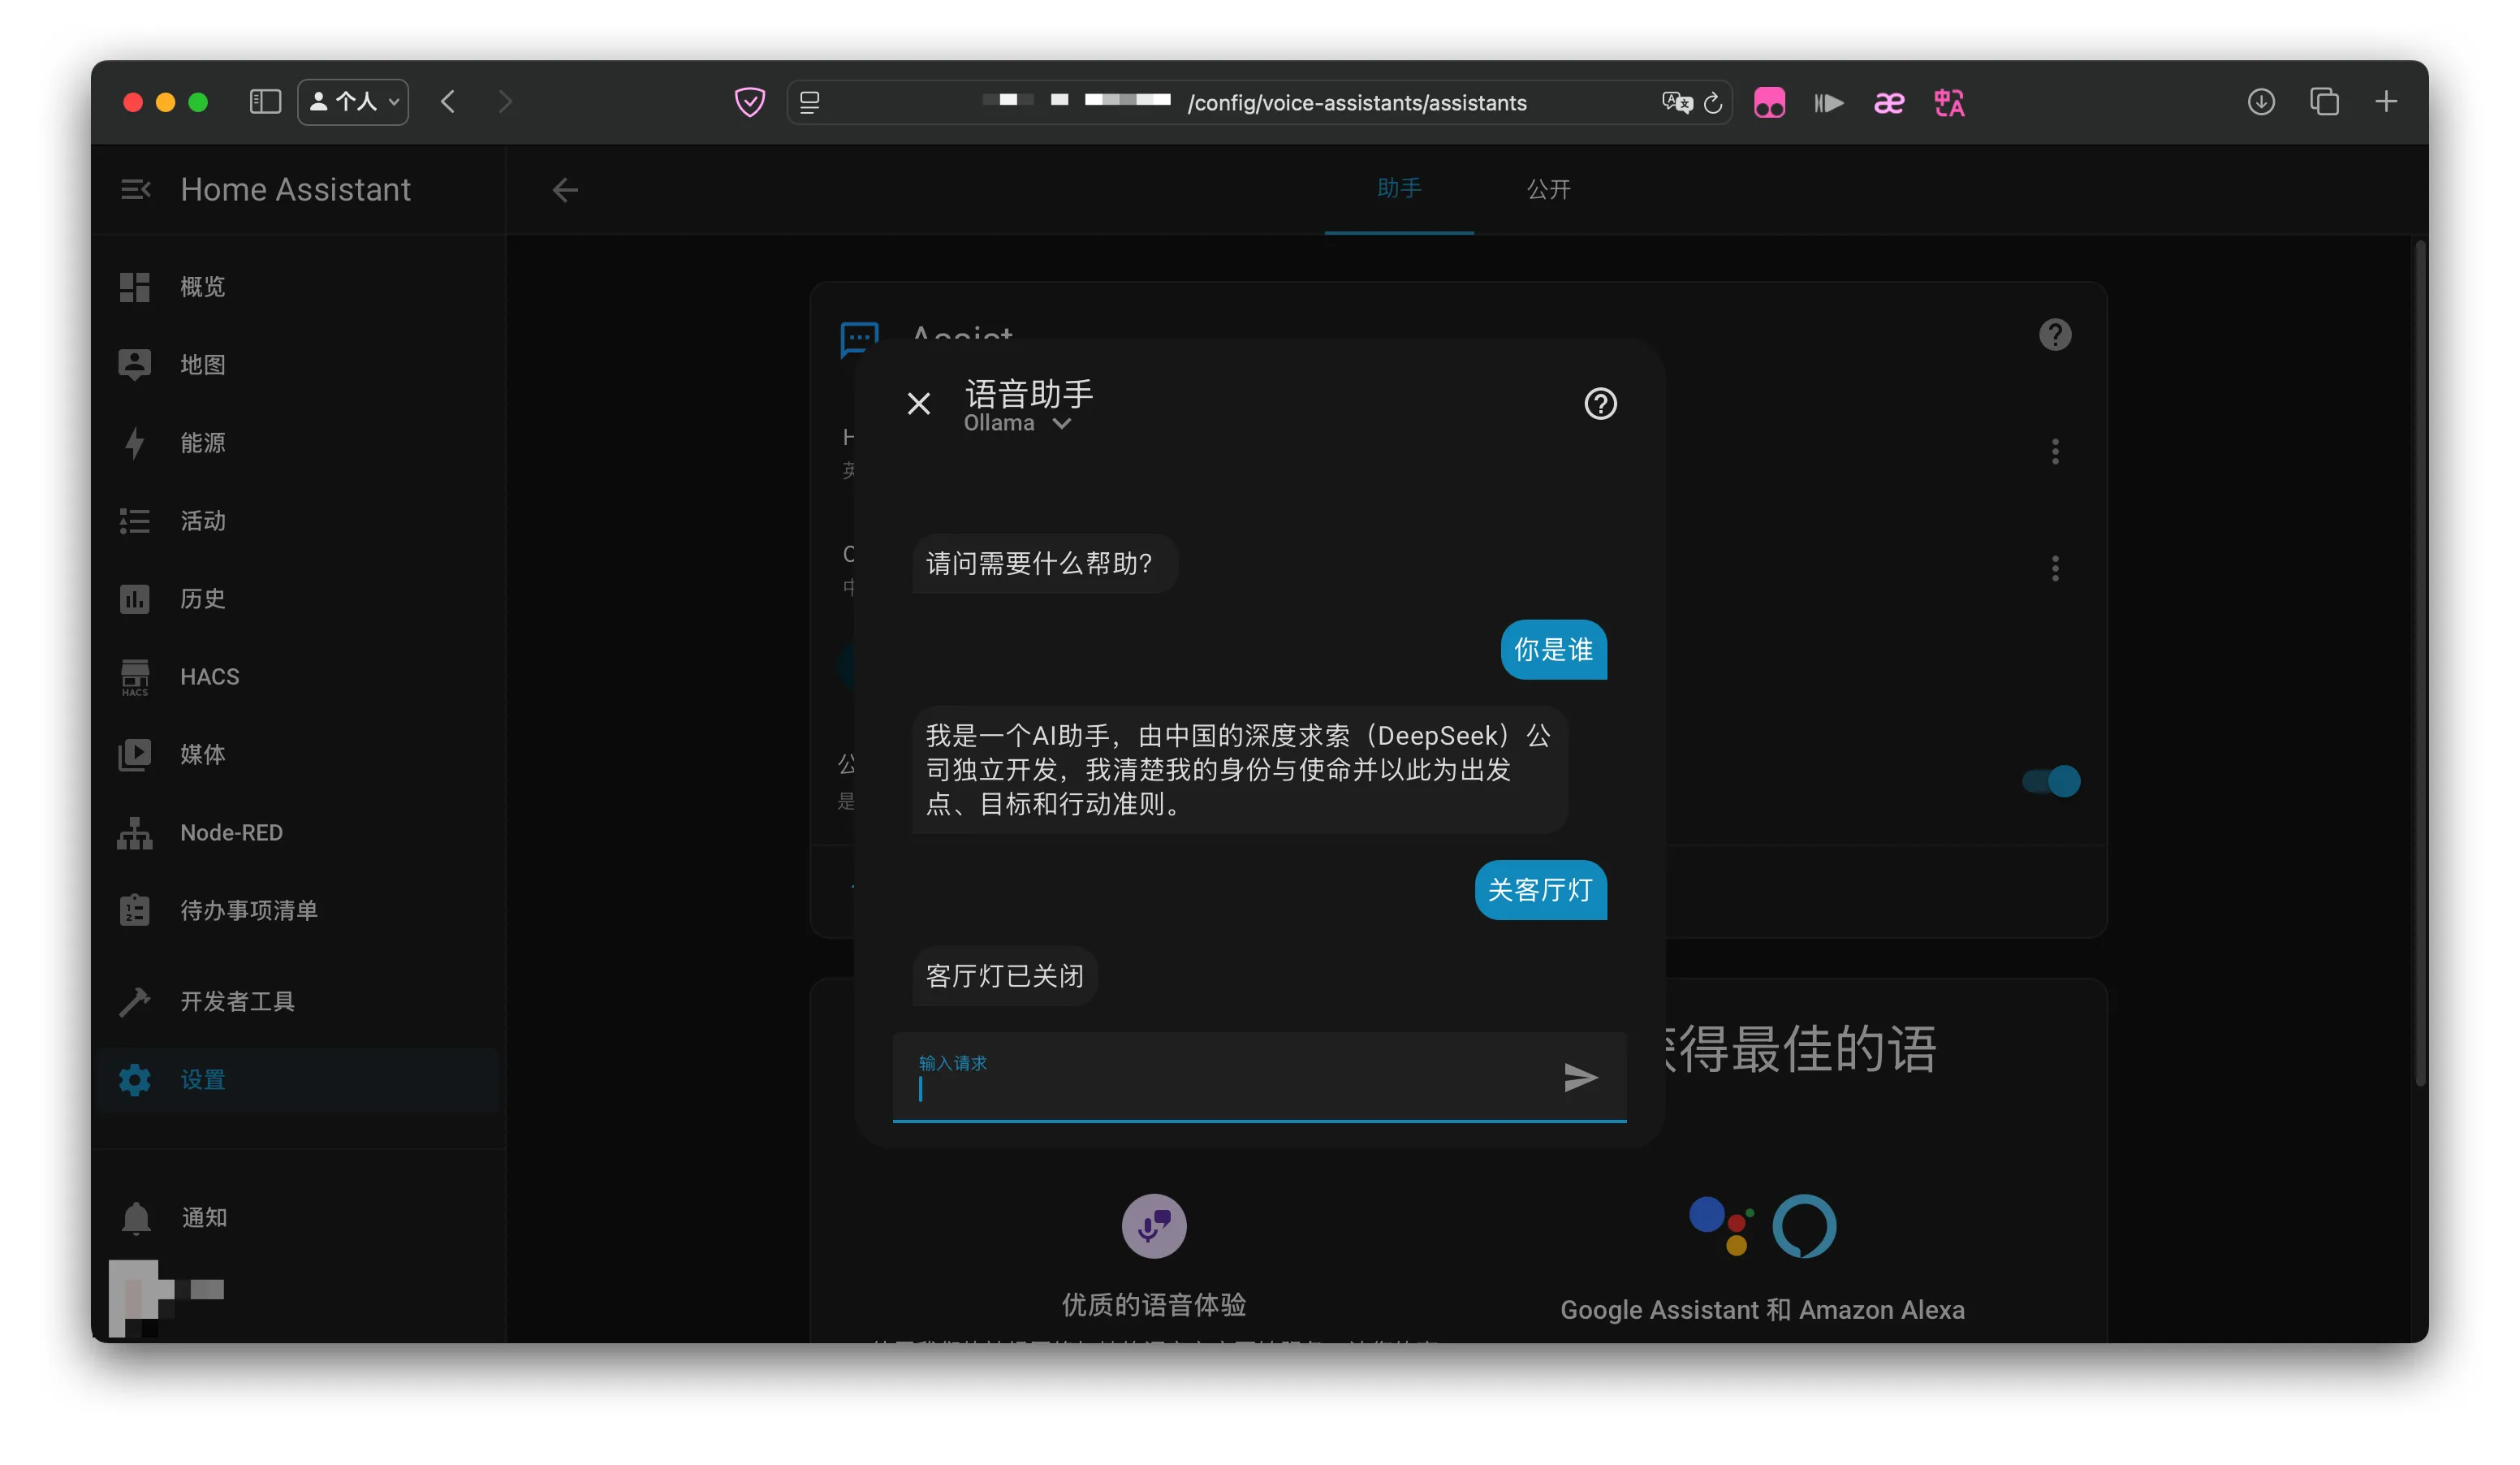Toggle the browser sidebar panel button

pos(265,102)
